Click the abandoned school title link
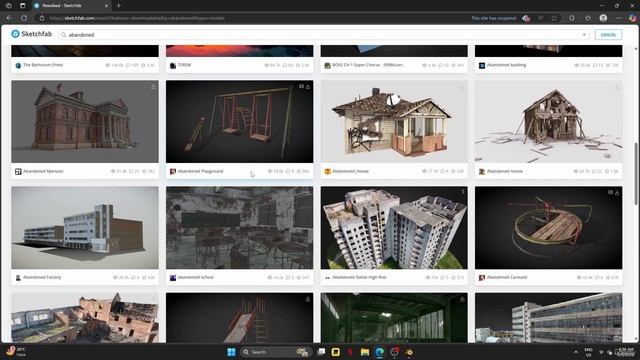The height and width of the screenshot is (360, 640). (x=195, y=277)
